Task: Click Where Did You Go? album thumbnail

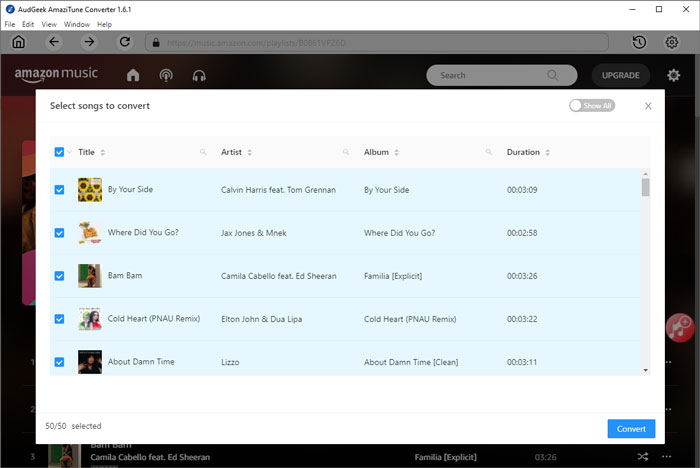Action: pyautogui.click(x=90, y=233)
